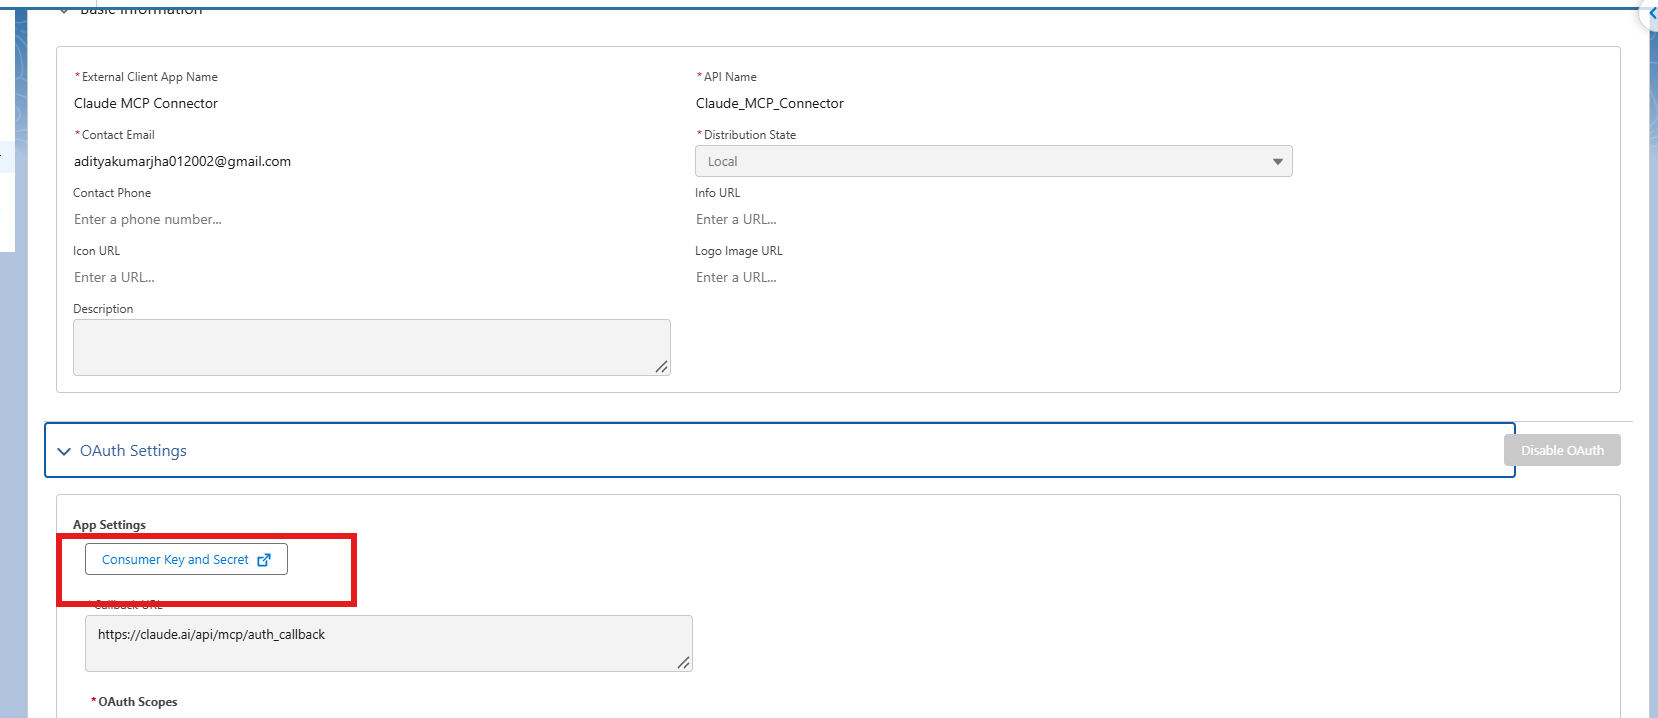Focus the Contact Phone number field
This screenshot has width=1658, height=718.
coord(372,219)
